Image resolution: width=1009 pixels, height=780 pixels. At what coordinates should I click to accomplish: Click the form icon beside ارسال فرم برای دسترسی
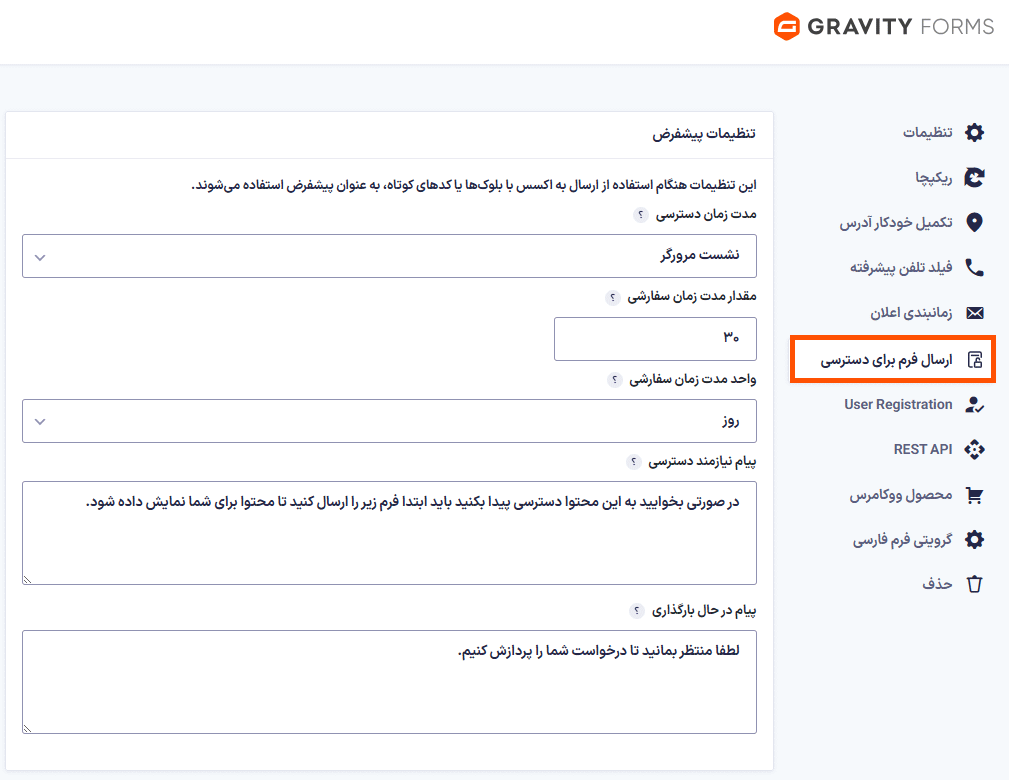point(972,358)
